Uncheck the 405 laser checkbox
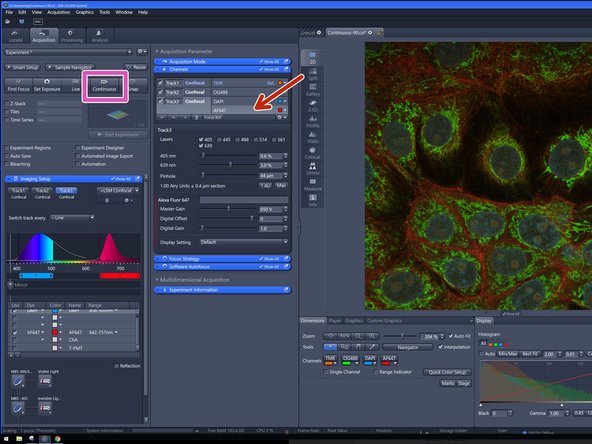The width and height of the screenshot is (592, 444). (x=201, y=139)
